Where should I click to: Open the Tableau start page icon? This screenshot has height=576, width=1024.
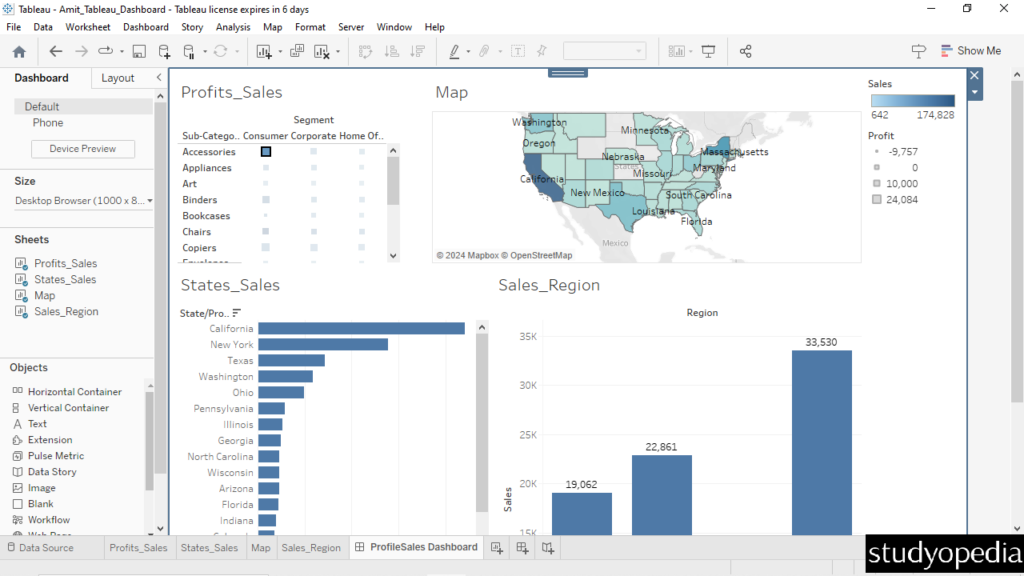[18, 50]
